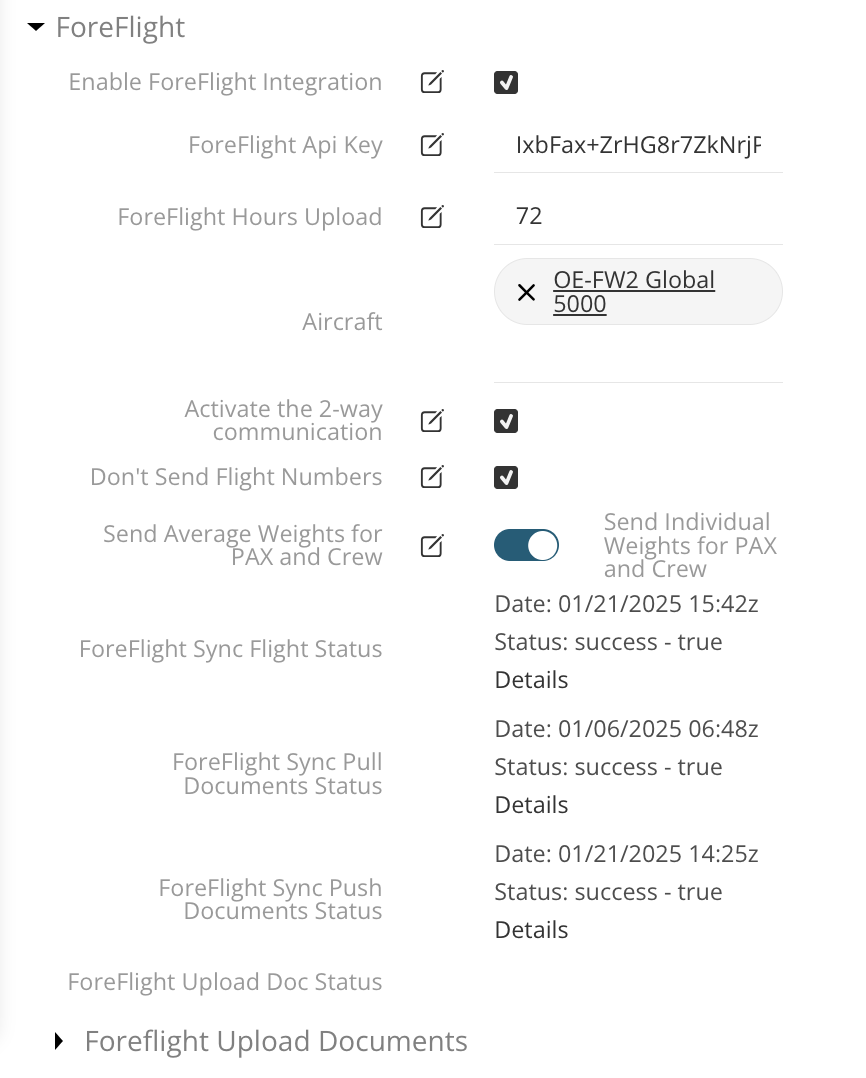Click the Aircraft selection area
Screen dimensions: 866x1078
tap(638, 291)
